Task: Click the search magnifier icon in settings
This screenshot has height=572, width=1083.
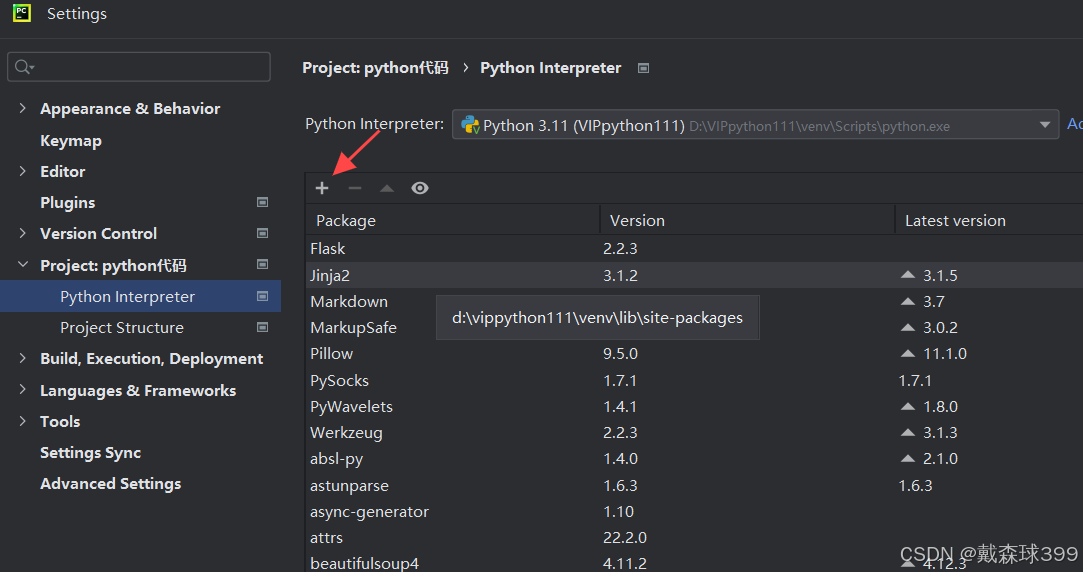Action: point(23,67)
